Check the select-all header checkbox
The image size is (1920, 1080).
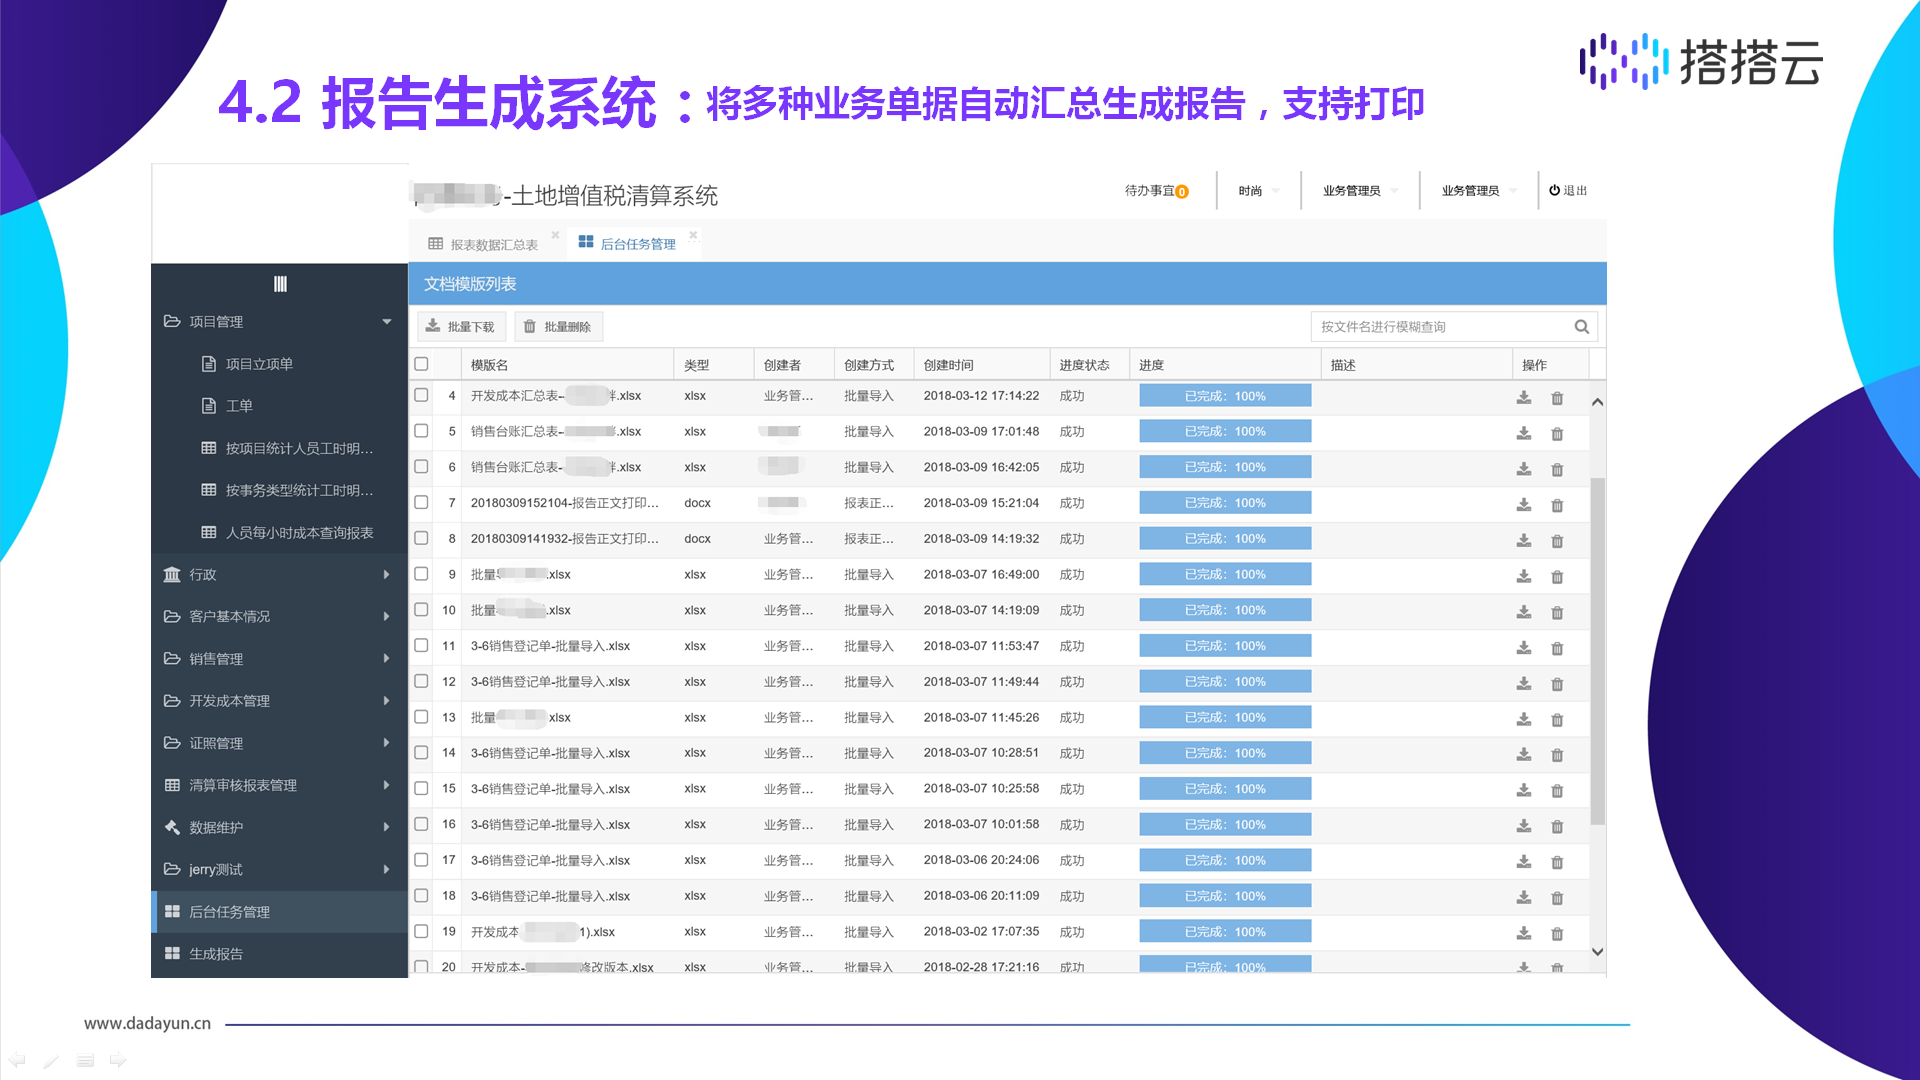[x=422, y=365]
